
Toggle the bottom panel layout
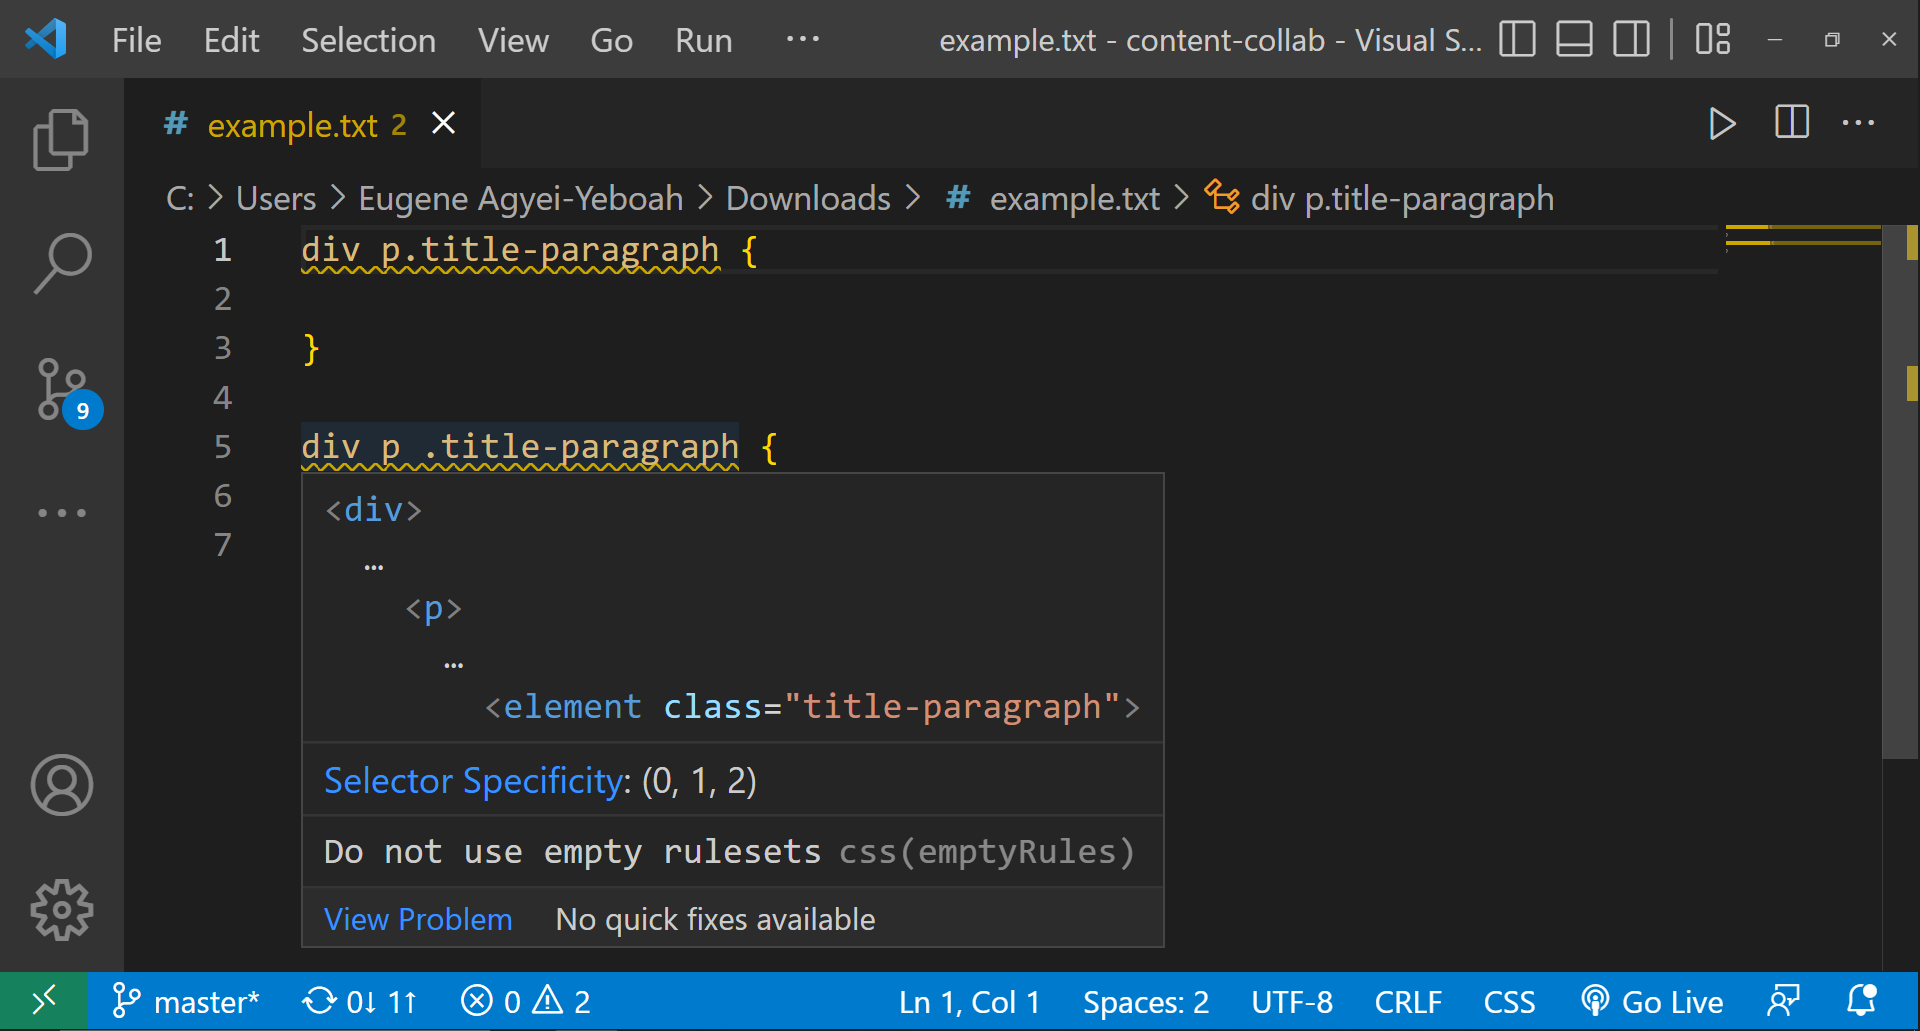(1574, 40)
